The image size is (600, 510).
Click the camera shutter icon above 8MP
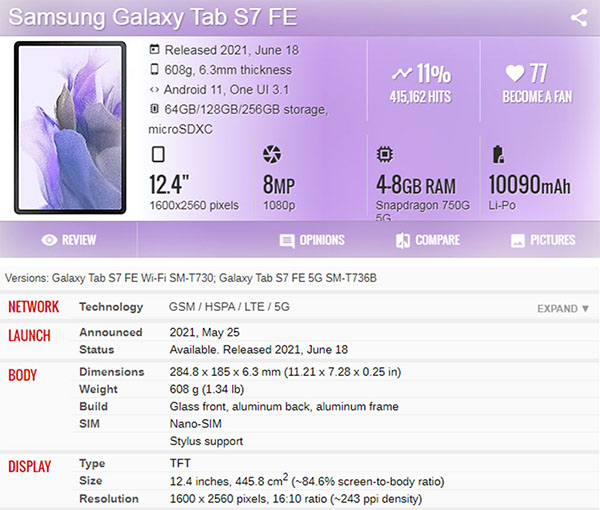(x=272, y=154)
